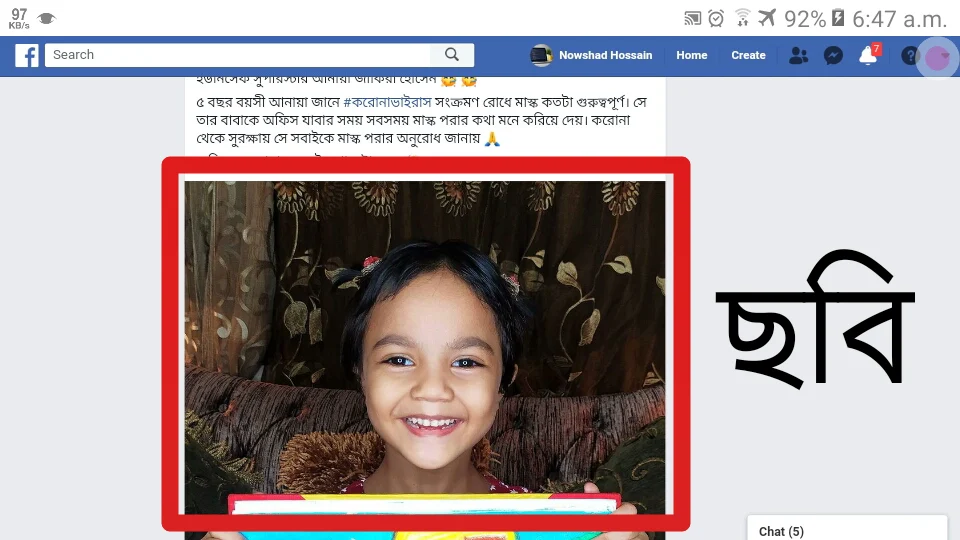Expand the account dropdown arrow
The width and height of the screenshot is (960, 540).
[945, 56]
